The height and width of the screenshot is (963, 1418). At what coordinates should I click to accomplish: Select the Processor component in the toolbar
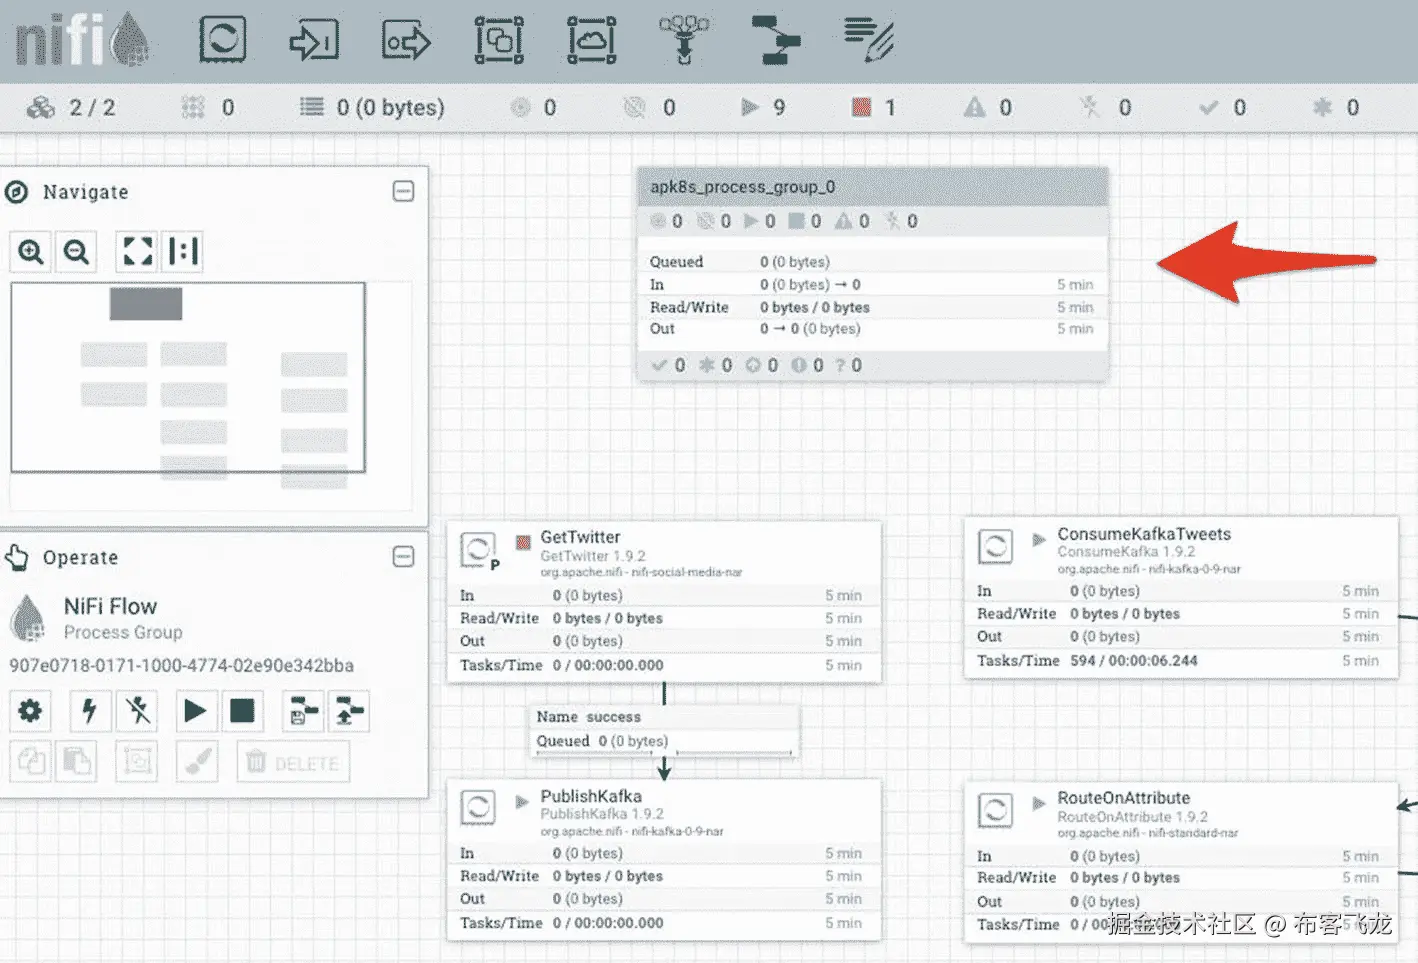pyautogui.click(x=222, y=39)
